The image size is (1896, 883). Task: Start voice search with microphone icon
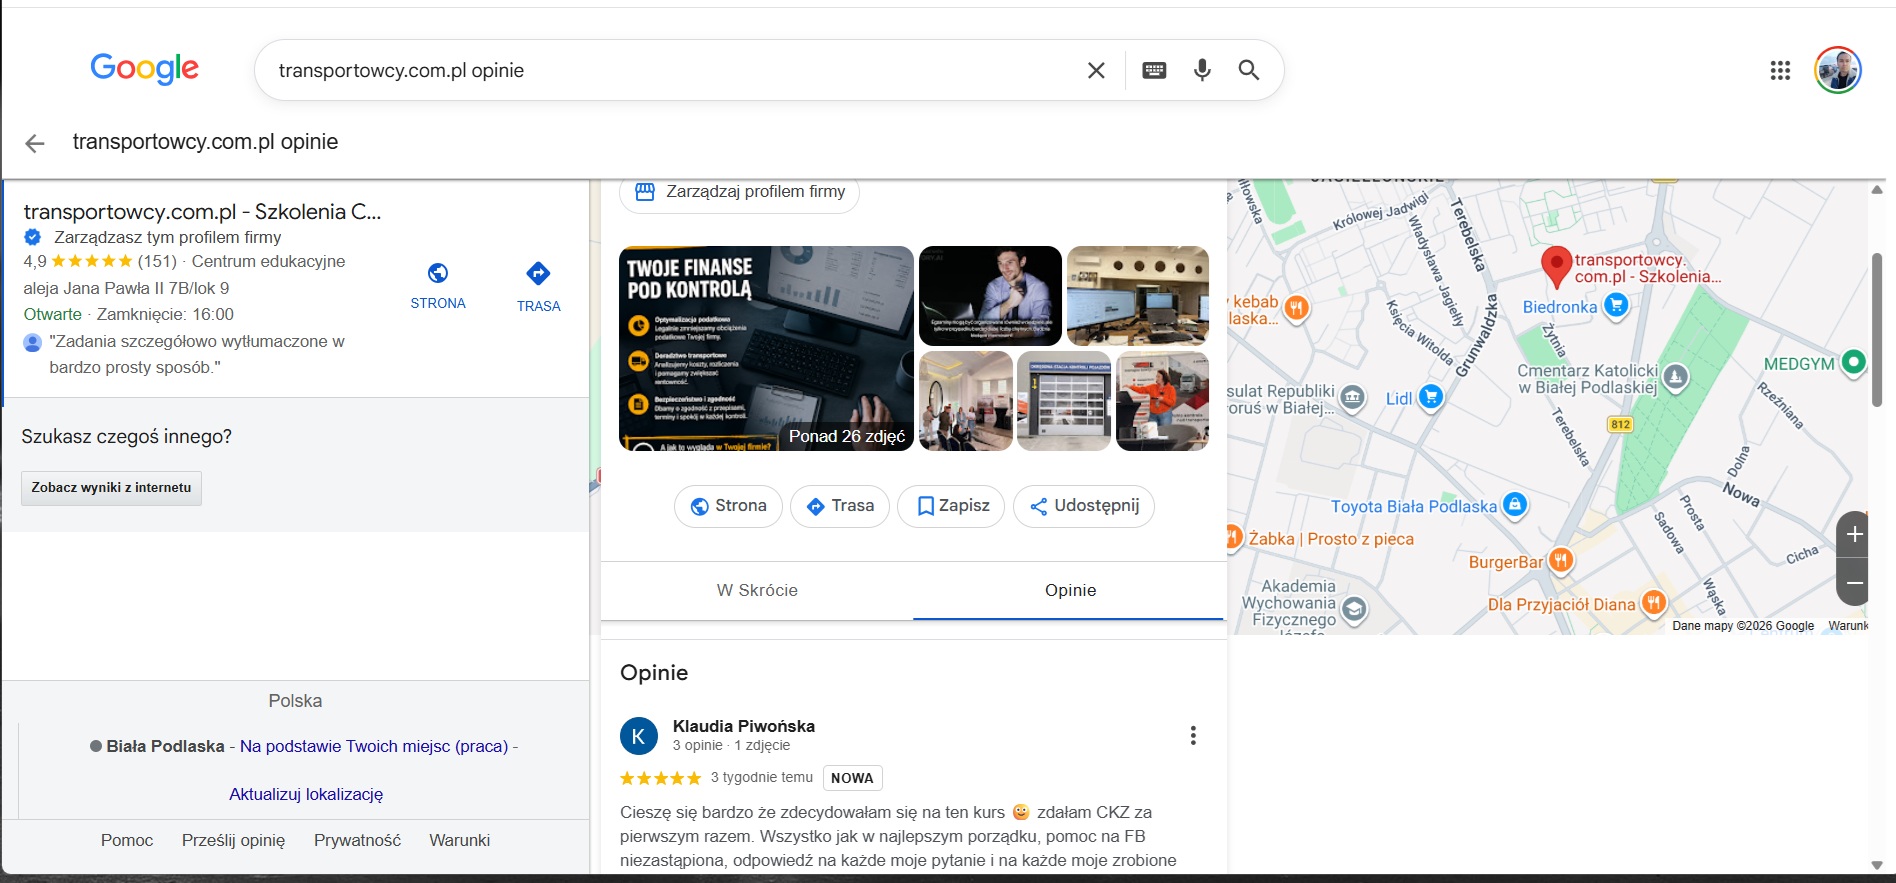pos(1202,70)
